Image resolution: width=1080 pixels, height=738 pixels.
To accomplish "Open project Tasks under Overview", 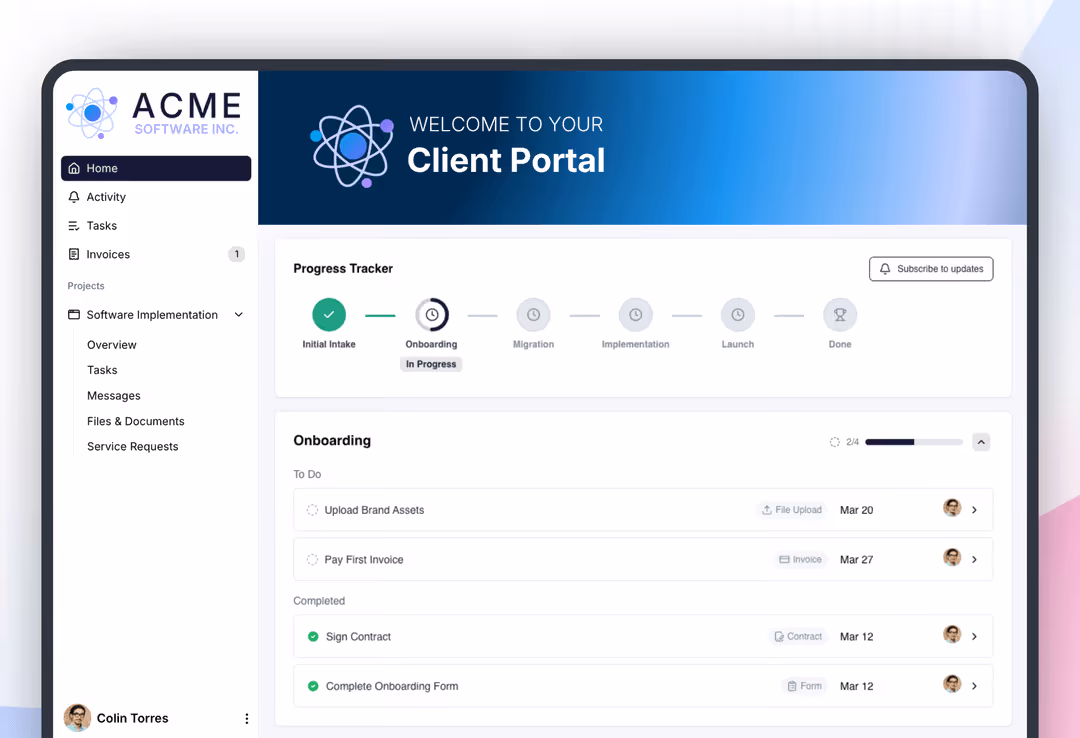I will tap(102, 370).
